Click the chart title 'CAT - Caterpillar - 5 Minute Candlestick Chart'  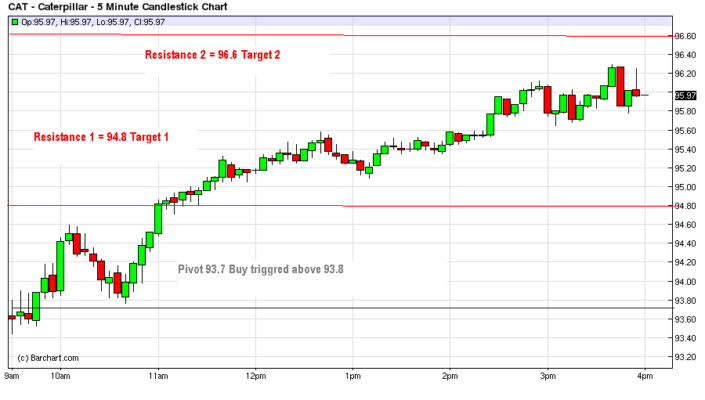(118, 7)
